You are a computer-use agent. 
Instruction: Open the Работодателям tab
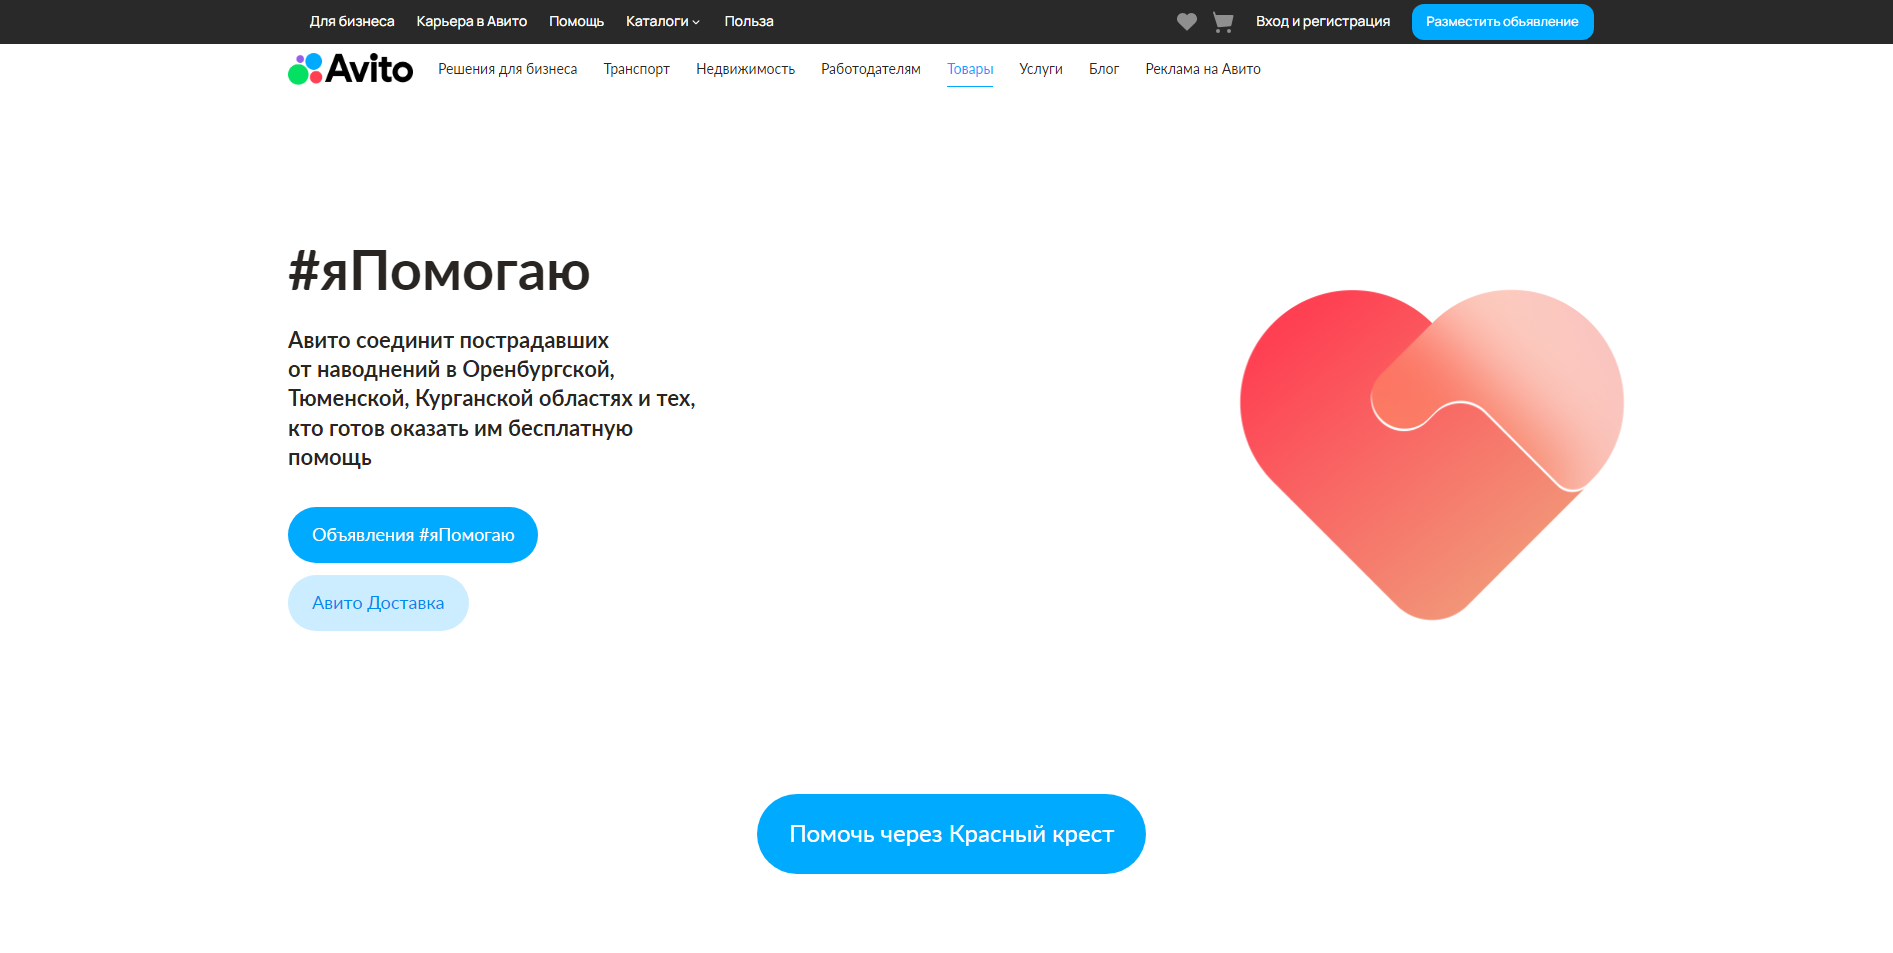point(870,69)
